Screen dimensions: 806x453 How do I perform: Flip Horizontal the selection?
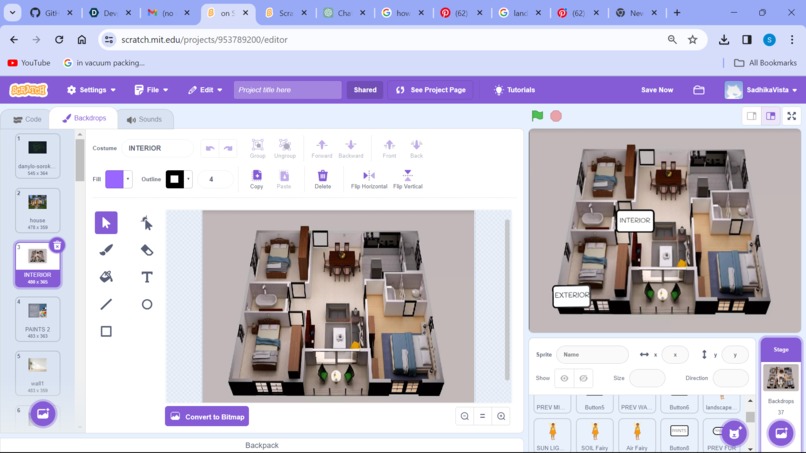tap(369, 179)
